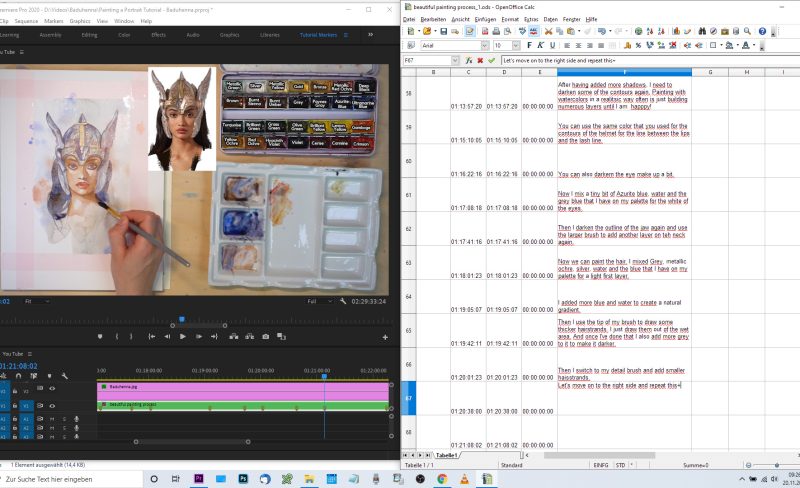This screenshot has height=488, width=800.
Task: Open the Function Wizard fx icon
Action: click(468, 60)
